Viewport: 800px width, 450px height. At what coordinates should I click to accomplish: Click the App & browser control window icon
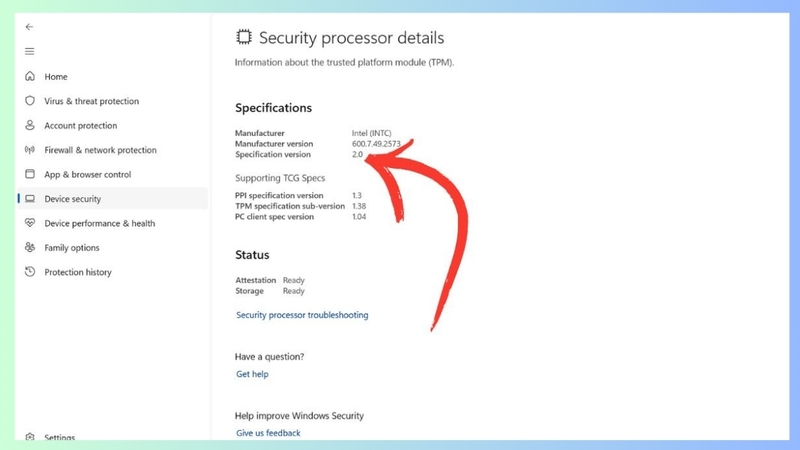tap(30, 174)
